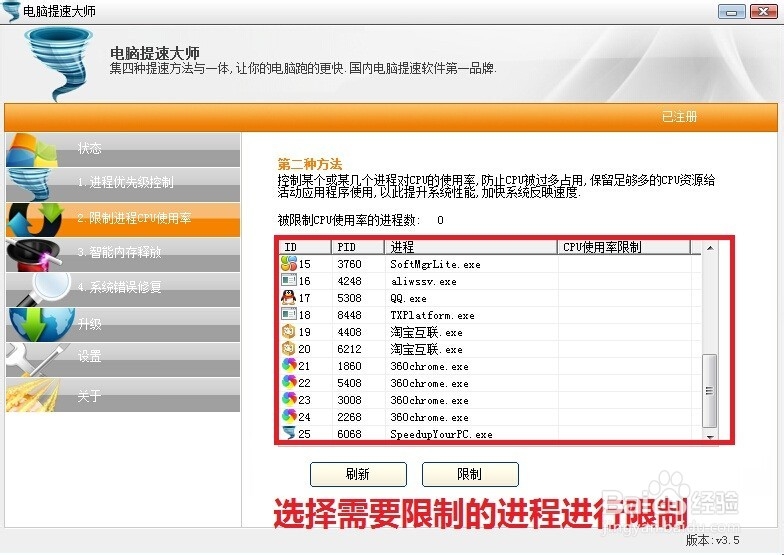This screenshot has height=555, width=784.
Task: Open the 设置 section
Action: [x=123, y=358]
